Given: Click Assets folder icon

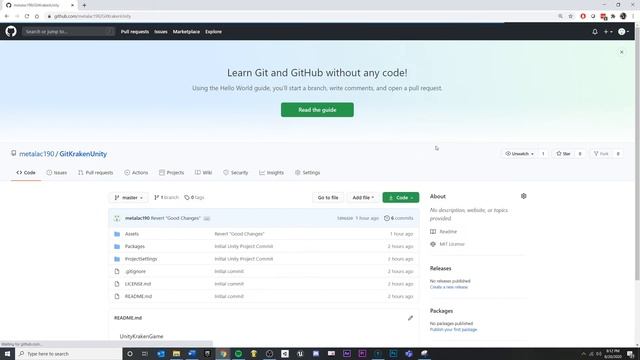Looking at the screenshot, I should click(117, 234).
